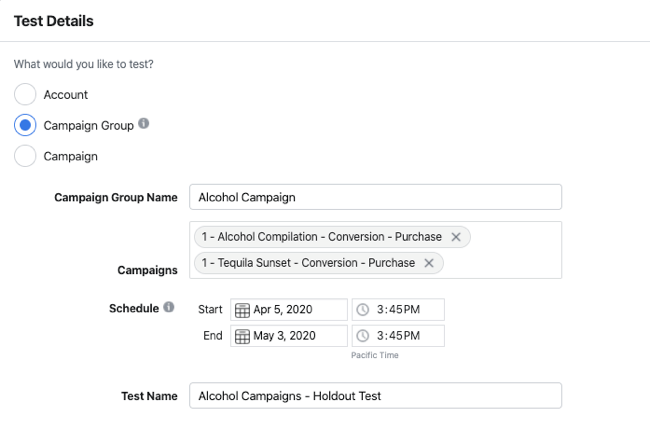The image size is (650, 430).
Task: Open End date picker showing May 3, 2020
Action: click(x=296, y=336)
